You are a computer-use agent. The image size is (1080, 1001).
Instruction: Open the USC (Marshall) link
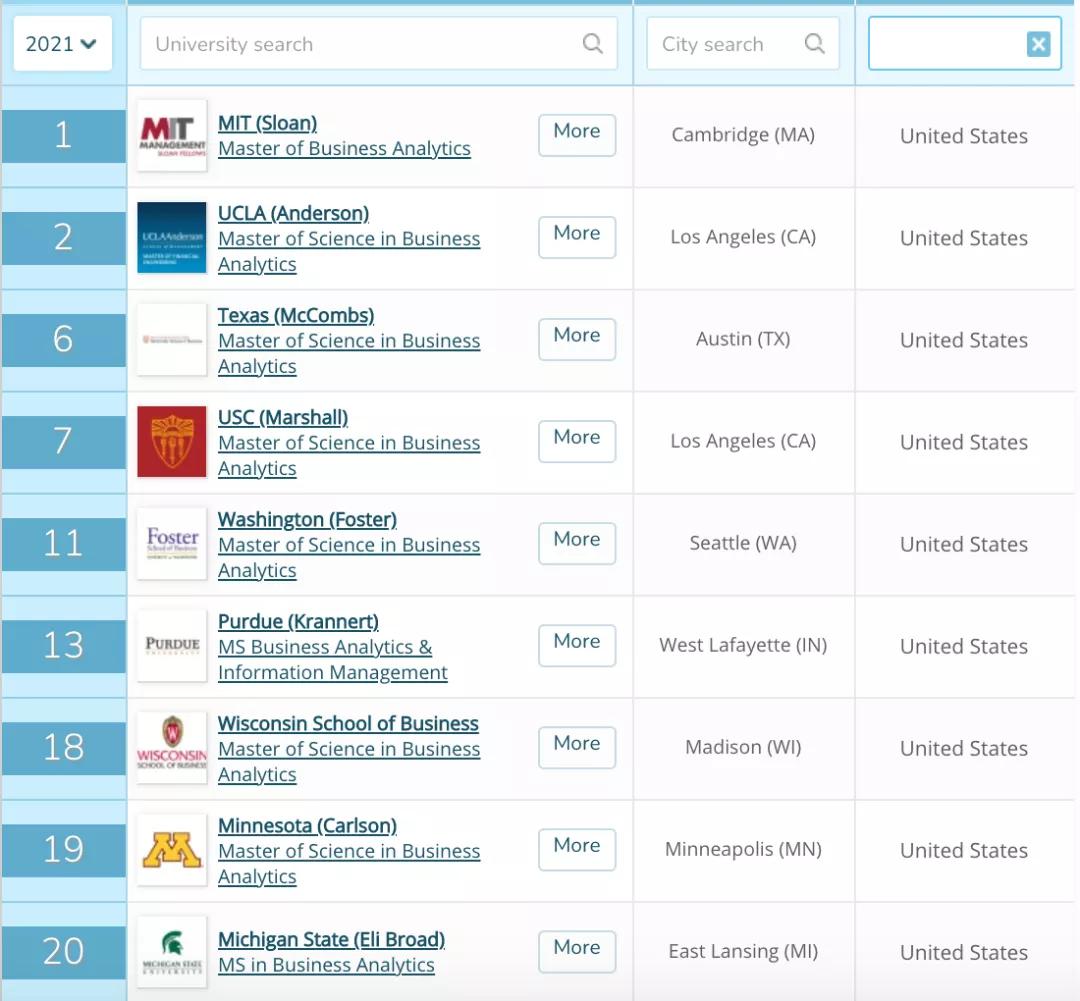(x=283, y=417)
